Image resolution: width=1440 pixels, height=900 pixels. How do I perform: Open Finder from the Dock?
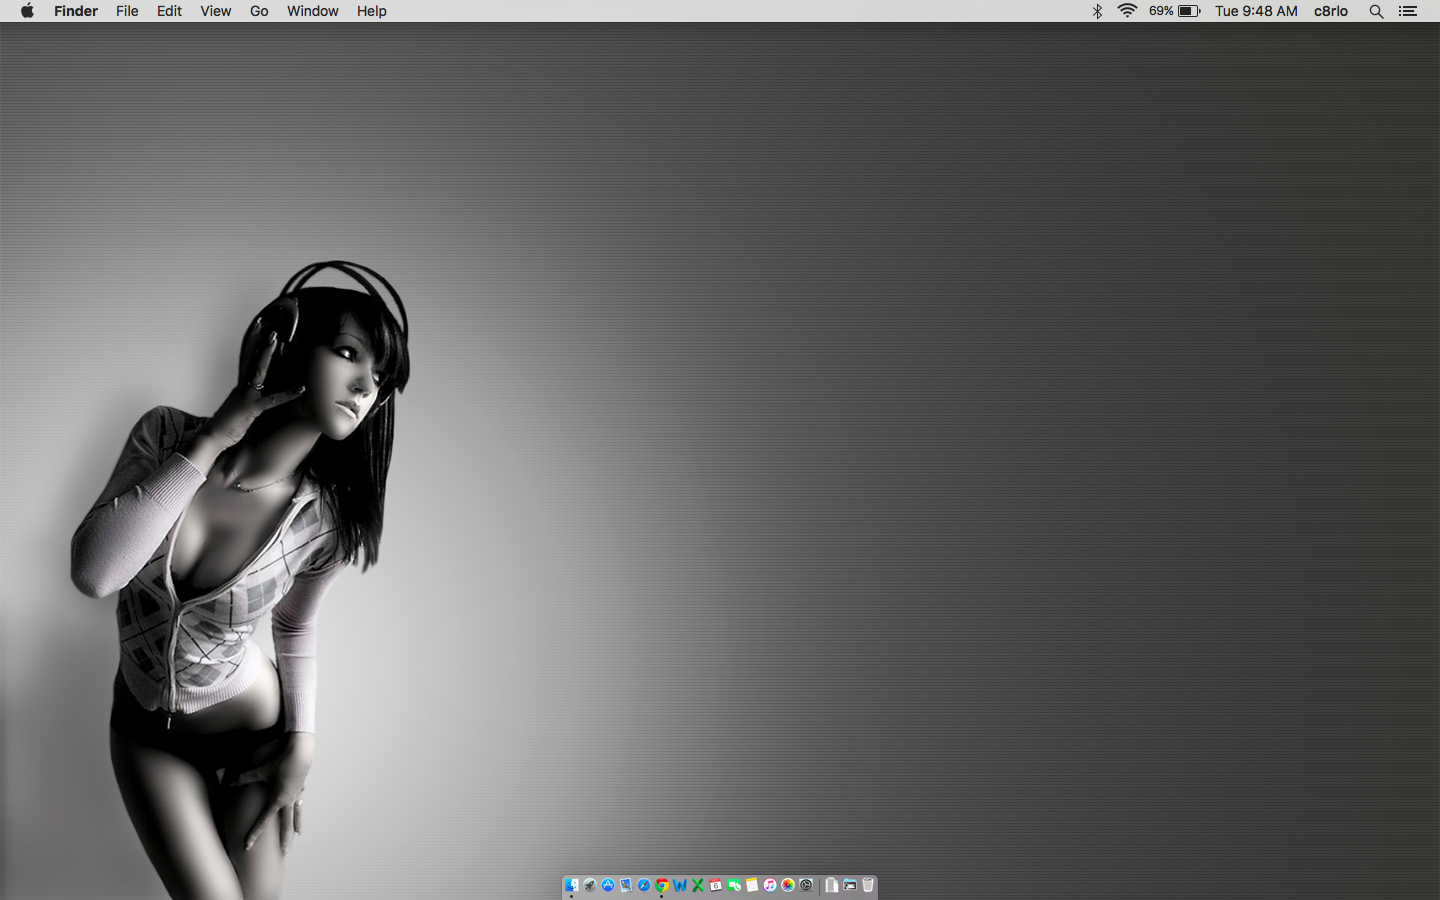coord(572,885)
